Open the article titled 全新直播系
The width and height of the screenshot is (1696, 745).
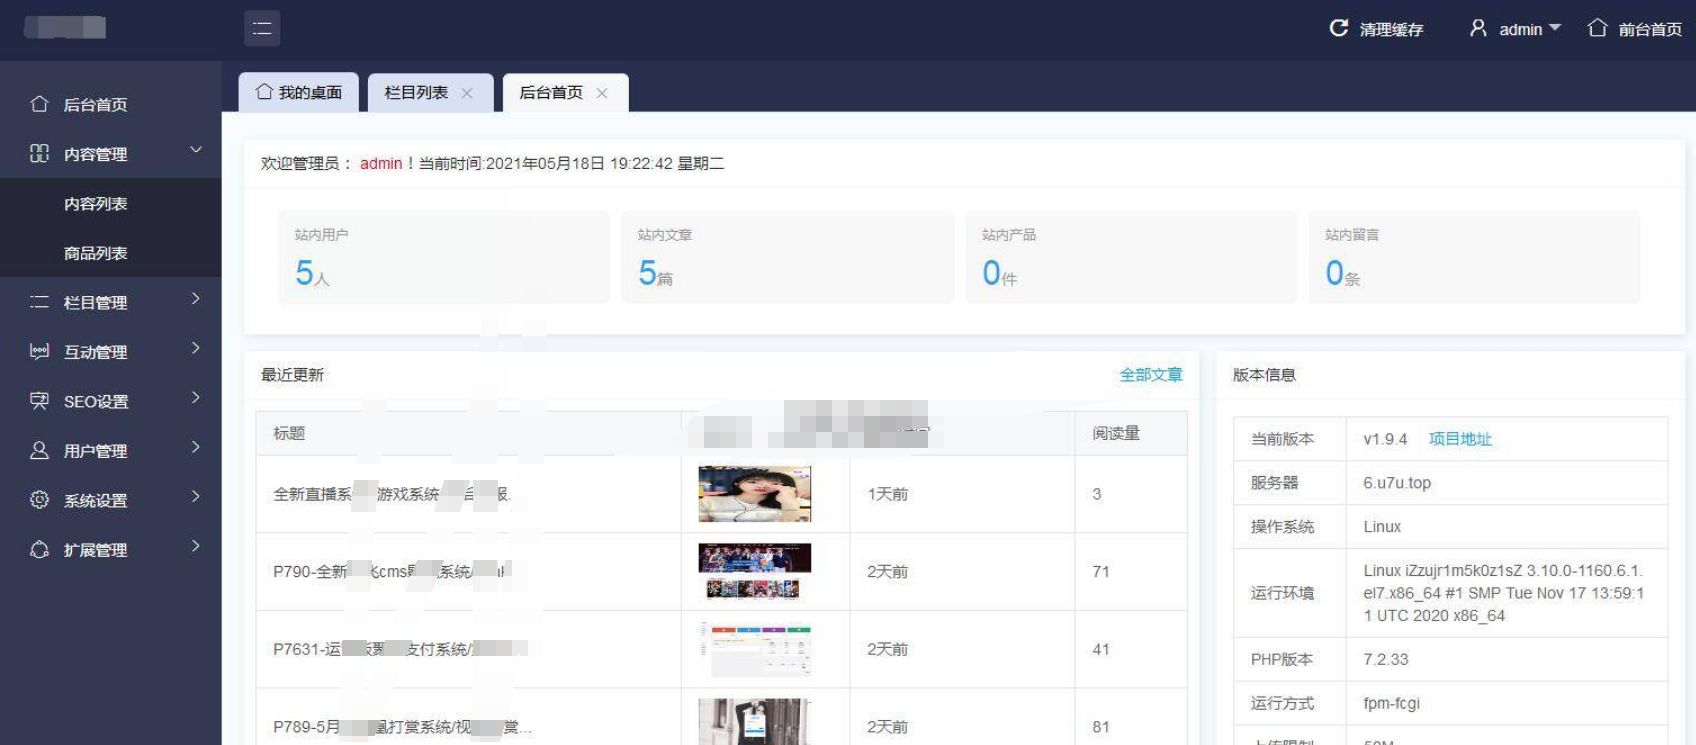[392, 494]
